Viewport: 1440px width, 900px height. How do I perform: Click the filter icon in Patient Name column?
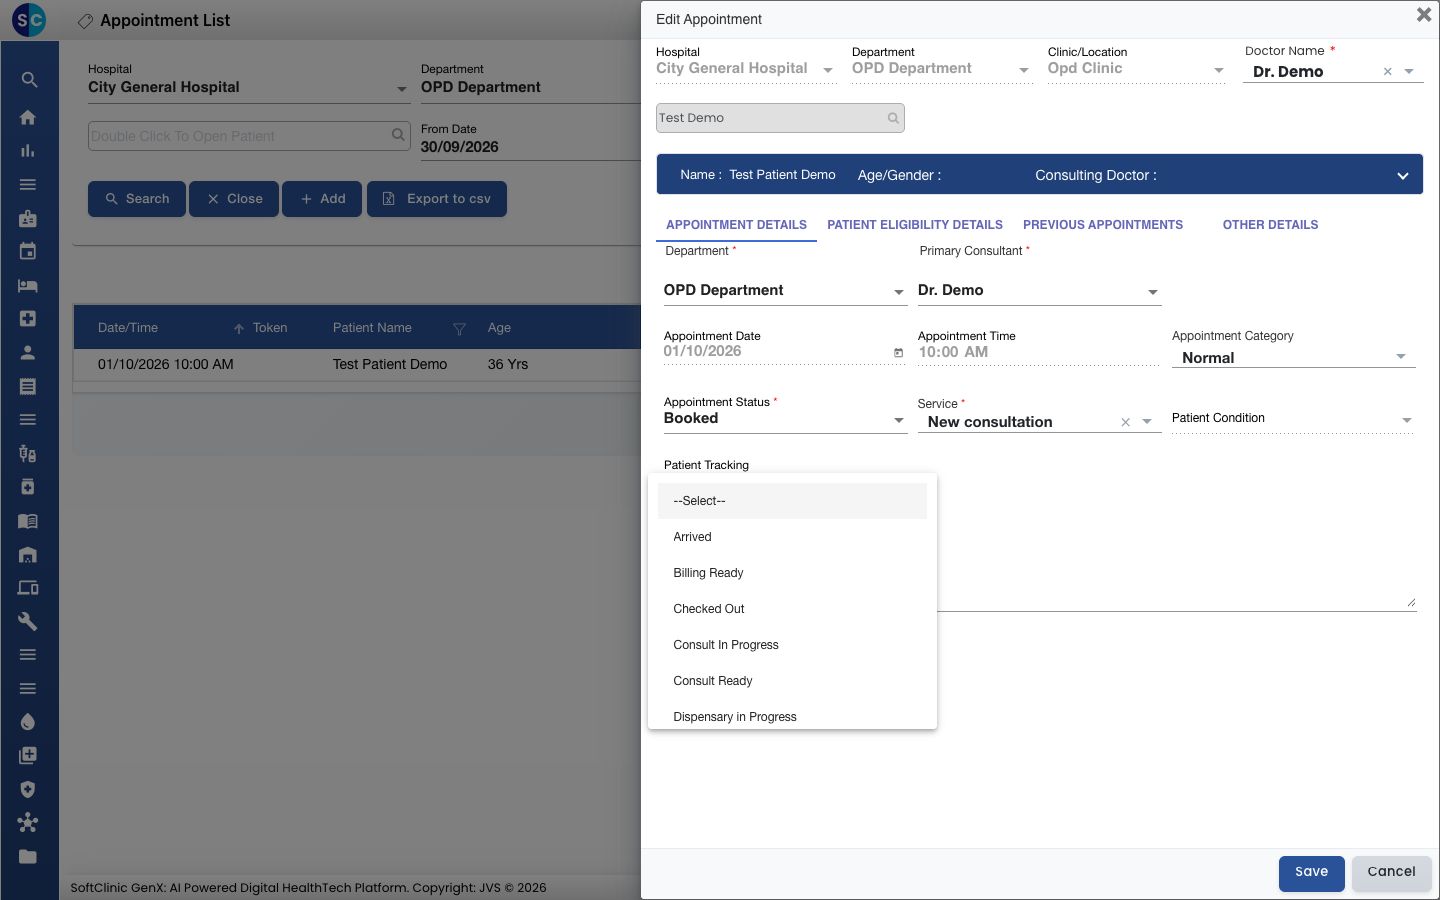point(460,328)
